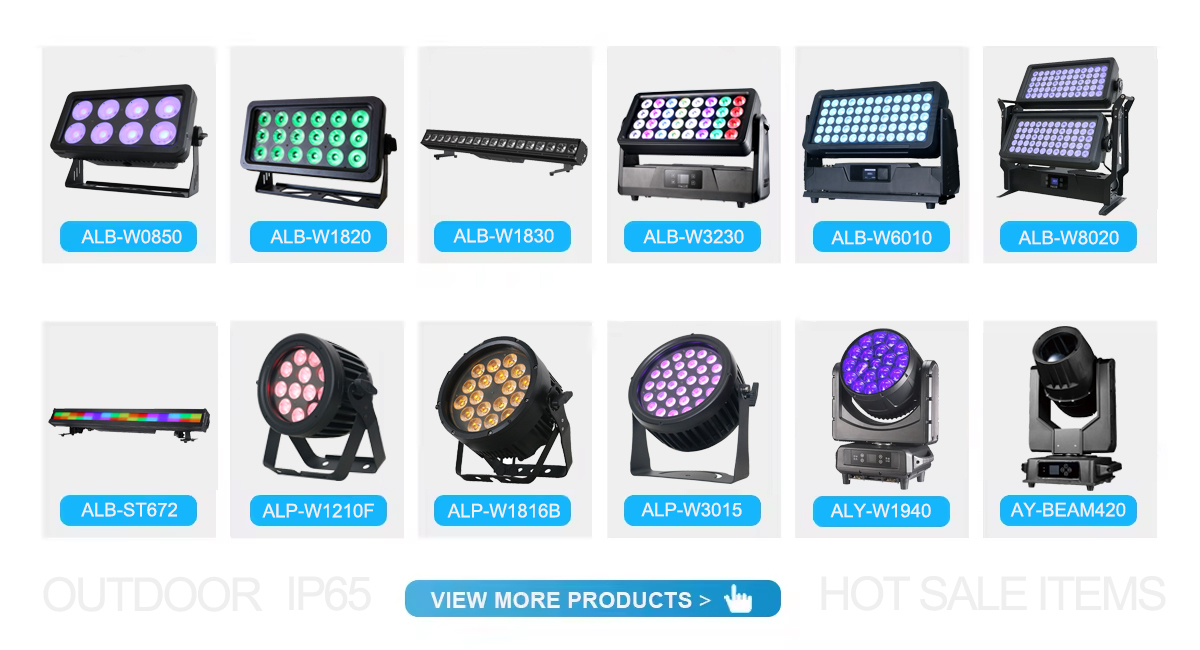Select the ALB-W8020 double panel light image
1200x650 pixels.
coord(1068,134)
